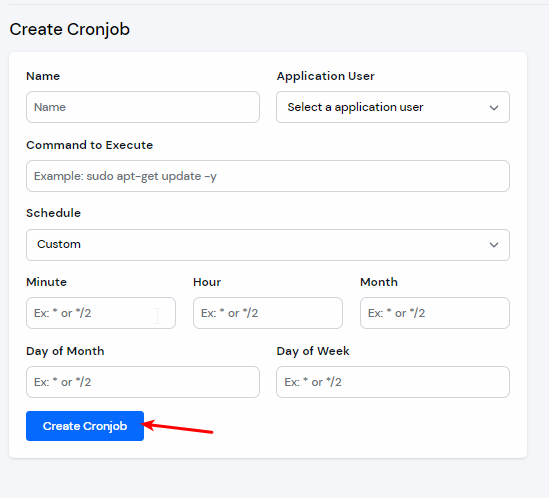Select the Hour input box

coord(268,313)
